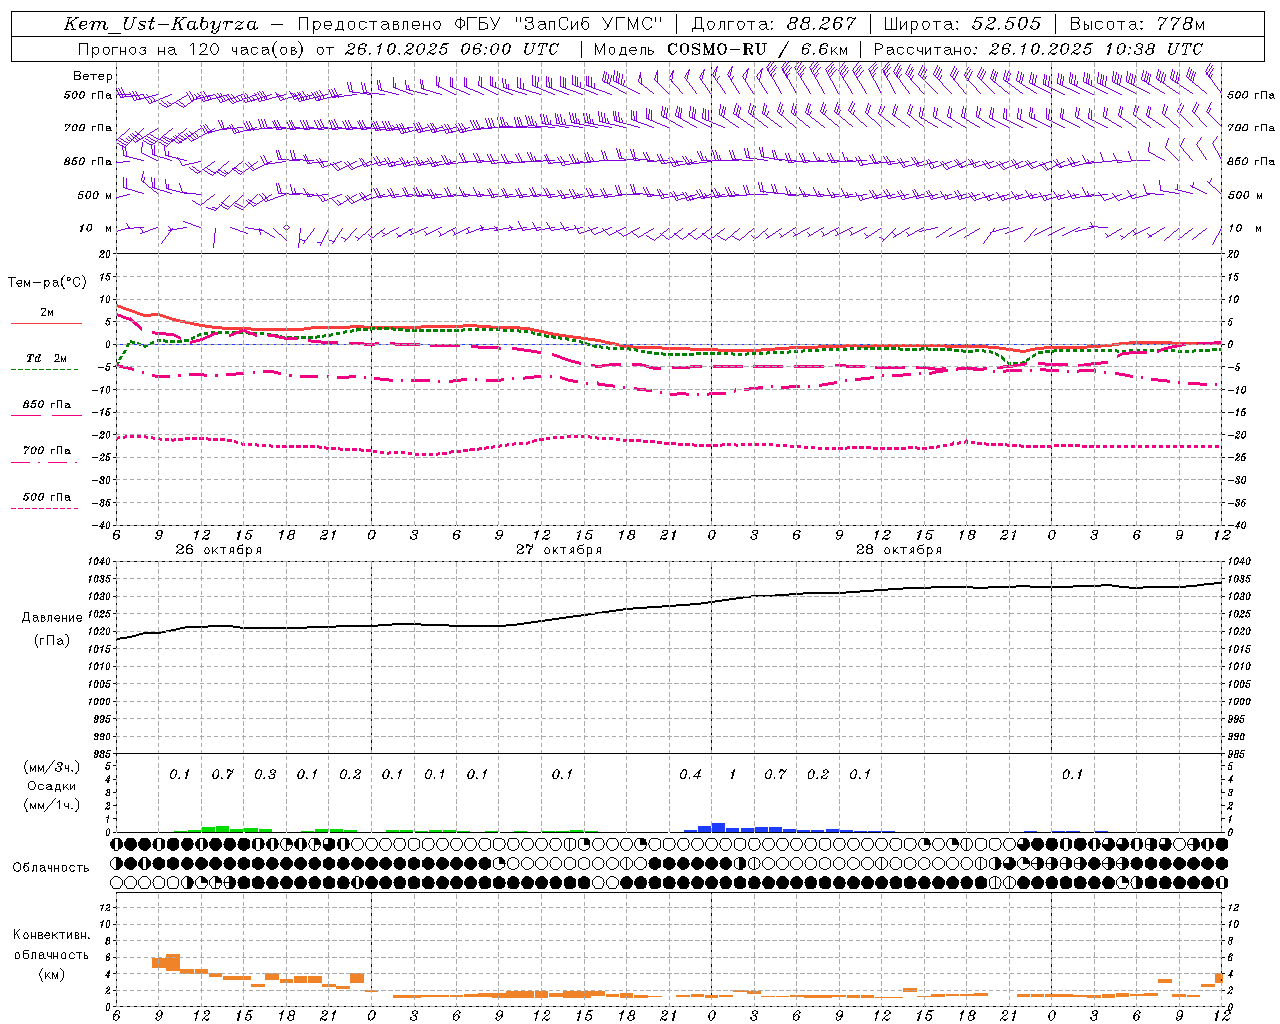
Task: Click the 28 октября date label
Action: click(899, 550)
